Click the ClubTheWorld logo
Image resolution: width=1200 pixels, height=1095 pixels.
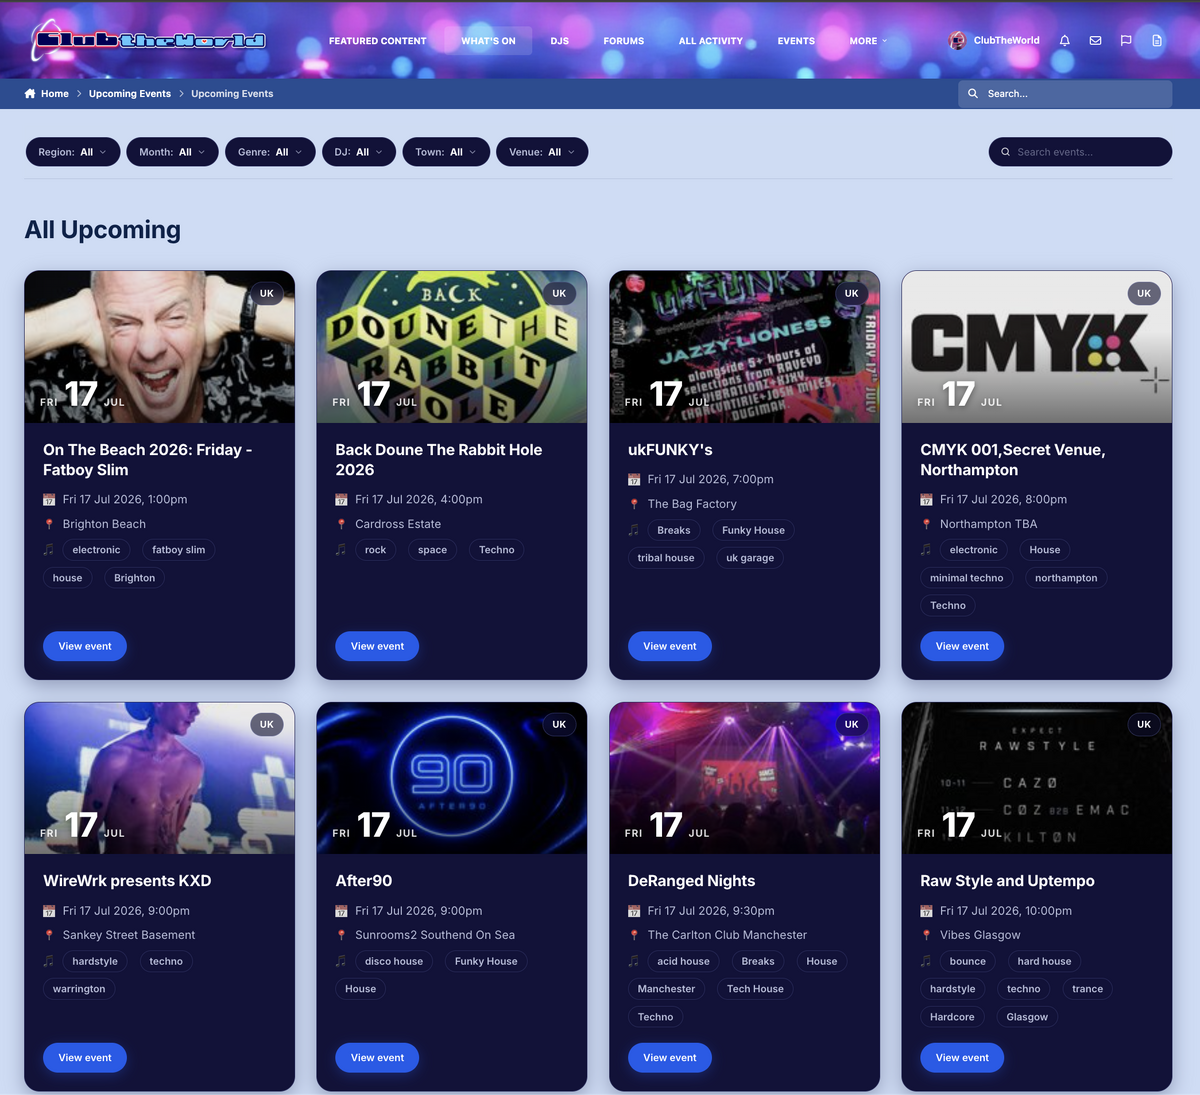pos(148,40)
